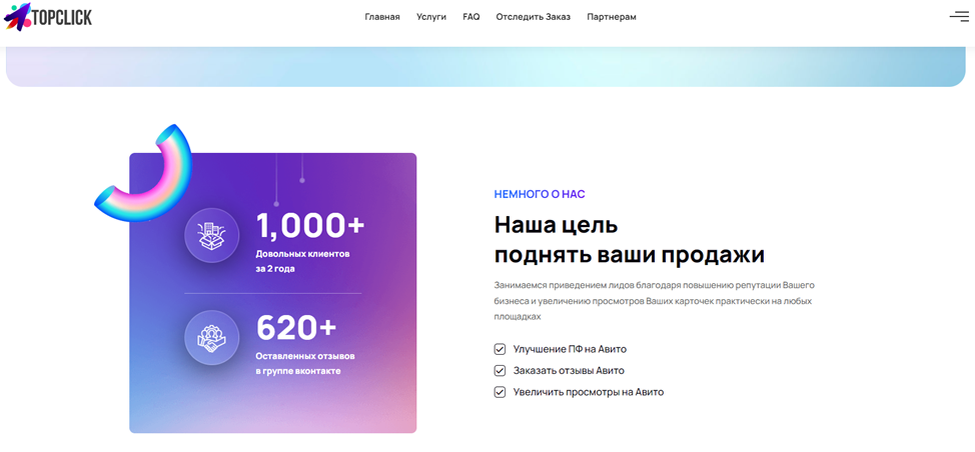Open the FAQ menu item
Screen dimensions: 975x452
click(x=471, y=17)
